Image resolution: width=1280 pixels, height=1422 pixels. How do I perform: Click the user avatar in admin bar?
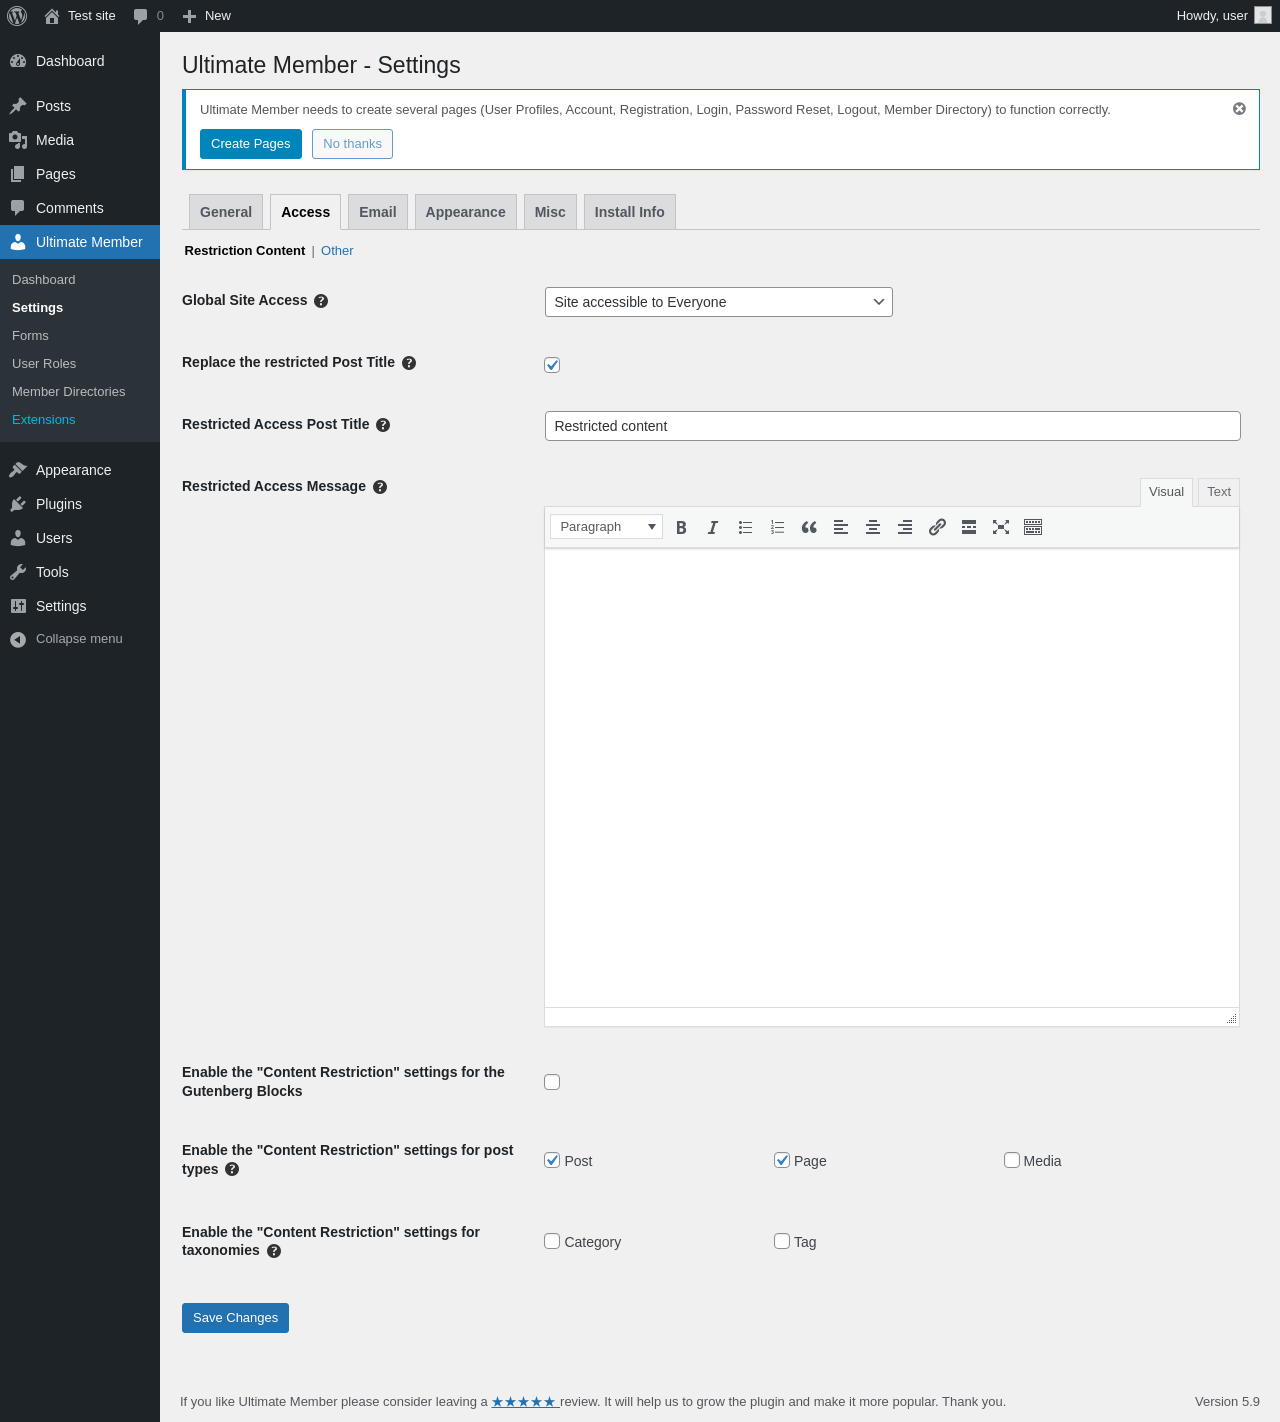pyautogui.click(x=1263, y=16)
